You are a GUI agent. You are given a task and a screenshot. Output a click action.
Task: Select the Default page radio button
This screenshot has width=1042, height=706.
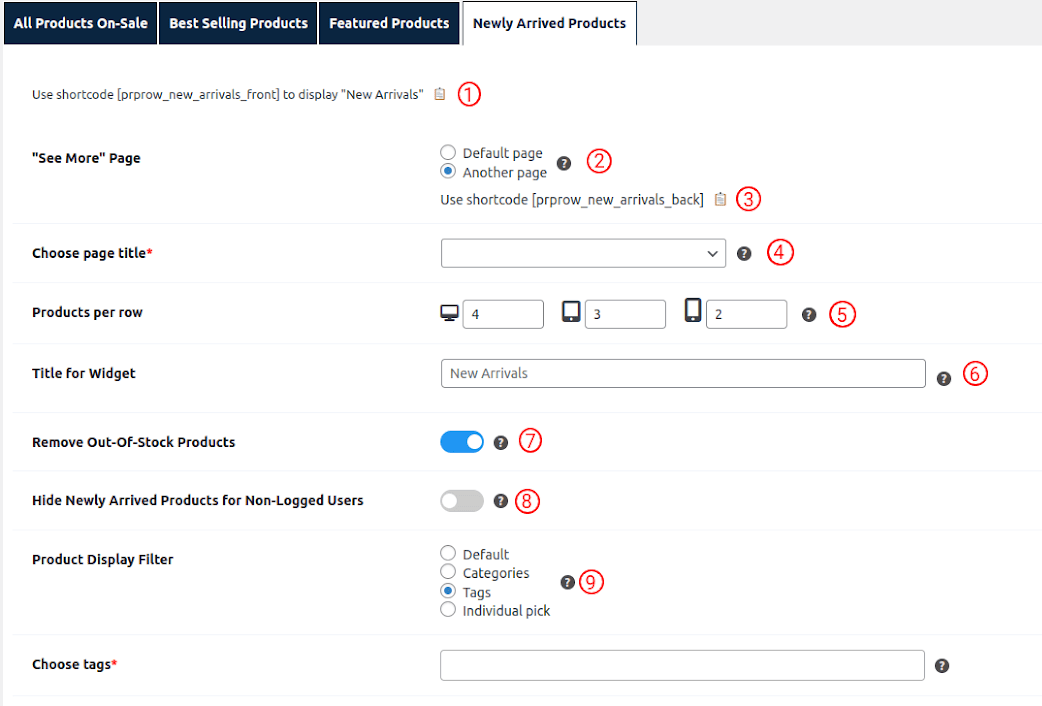449,152
